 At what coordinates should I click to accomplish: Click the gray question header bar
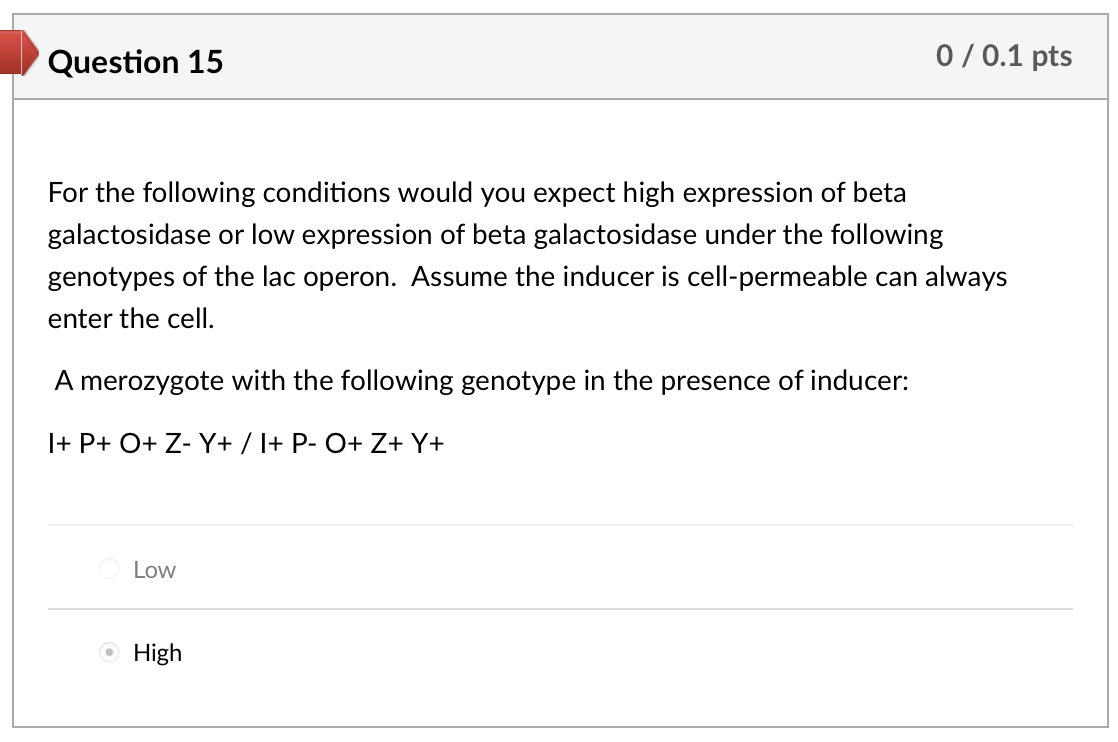click(560, 56)
